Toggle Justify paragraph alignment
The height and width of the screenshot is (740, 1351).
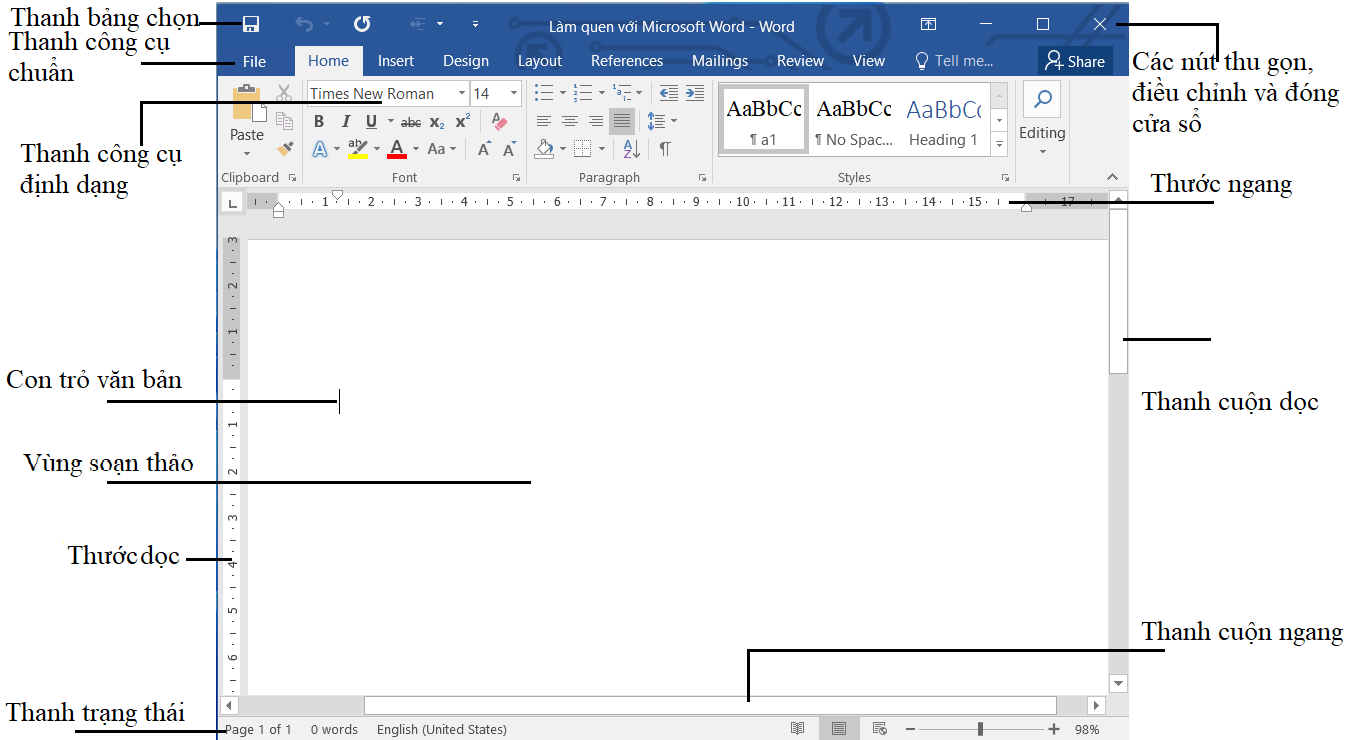point(621,121)
